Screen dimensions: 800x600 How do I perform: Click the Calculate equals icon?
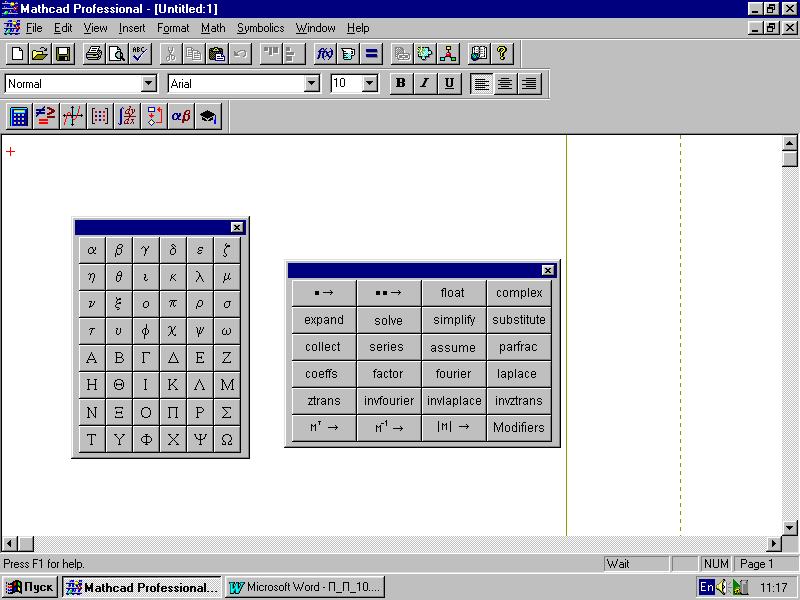[x=371, y=54]
